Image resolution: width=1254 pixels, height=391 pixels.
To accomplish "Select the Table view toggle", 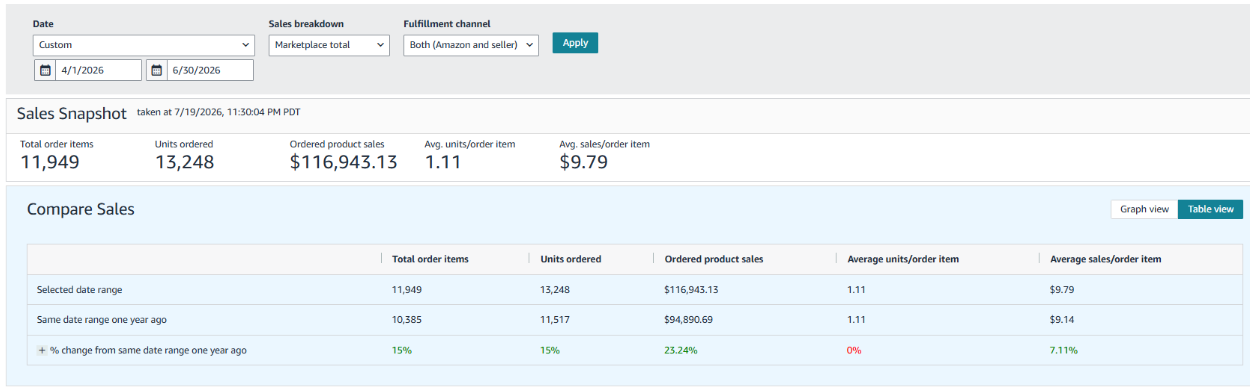I will point(1210,209).
